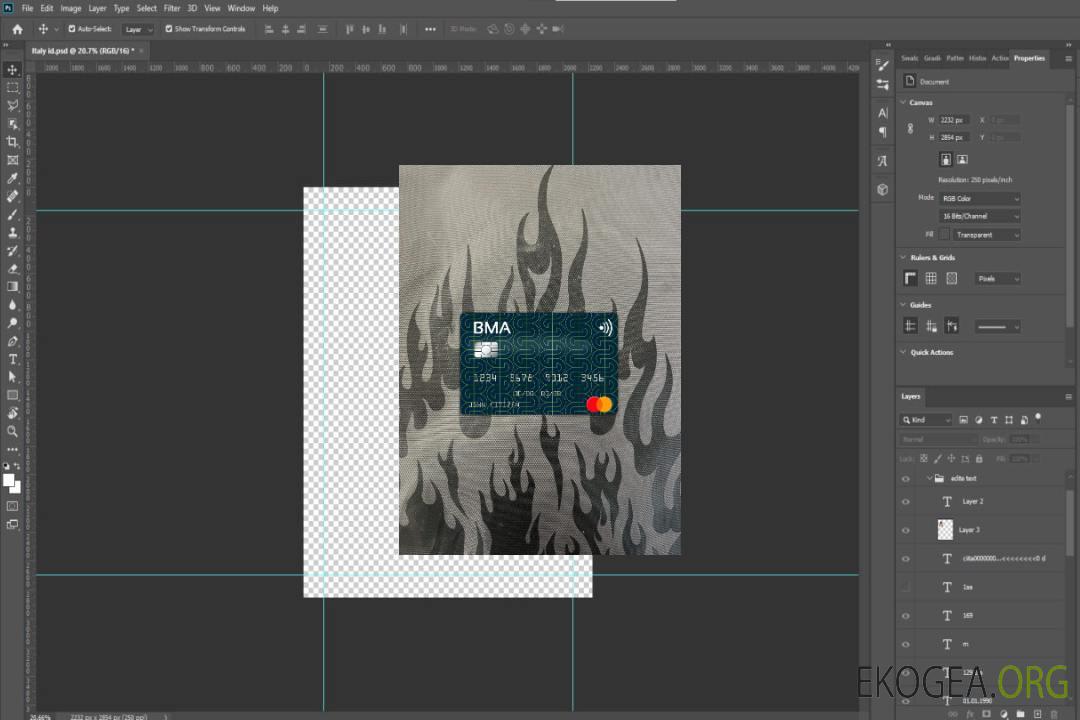Select the Zoom tool in the toolbar
1080x720 pixels.
[13, 431]
